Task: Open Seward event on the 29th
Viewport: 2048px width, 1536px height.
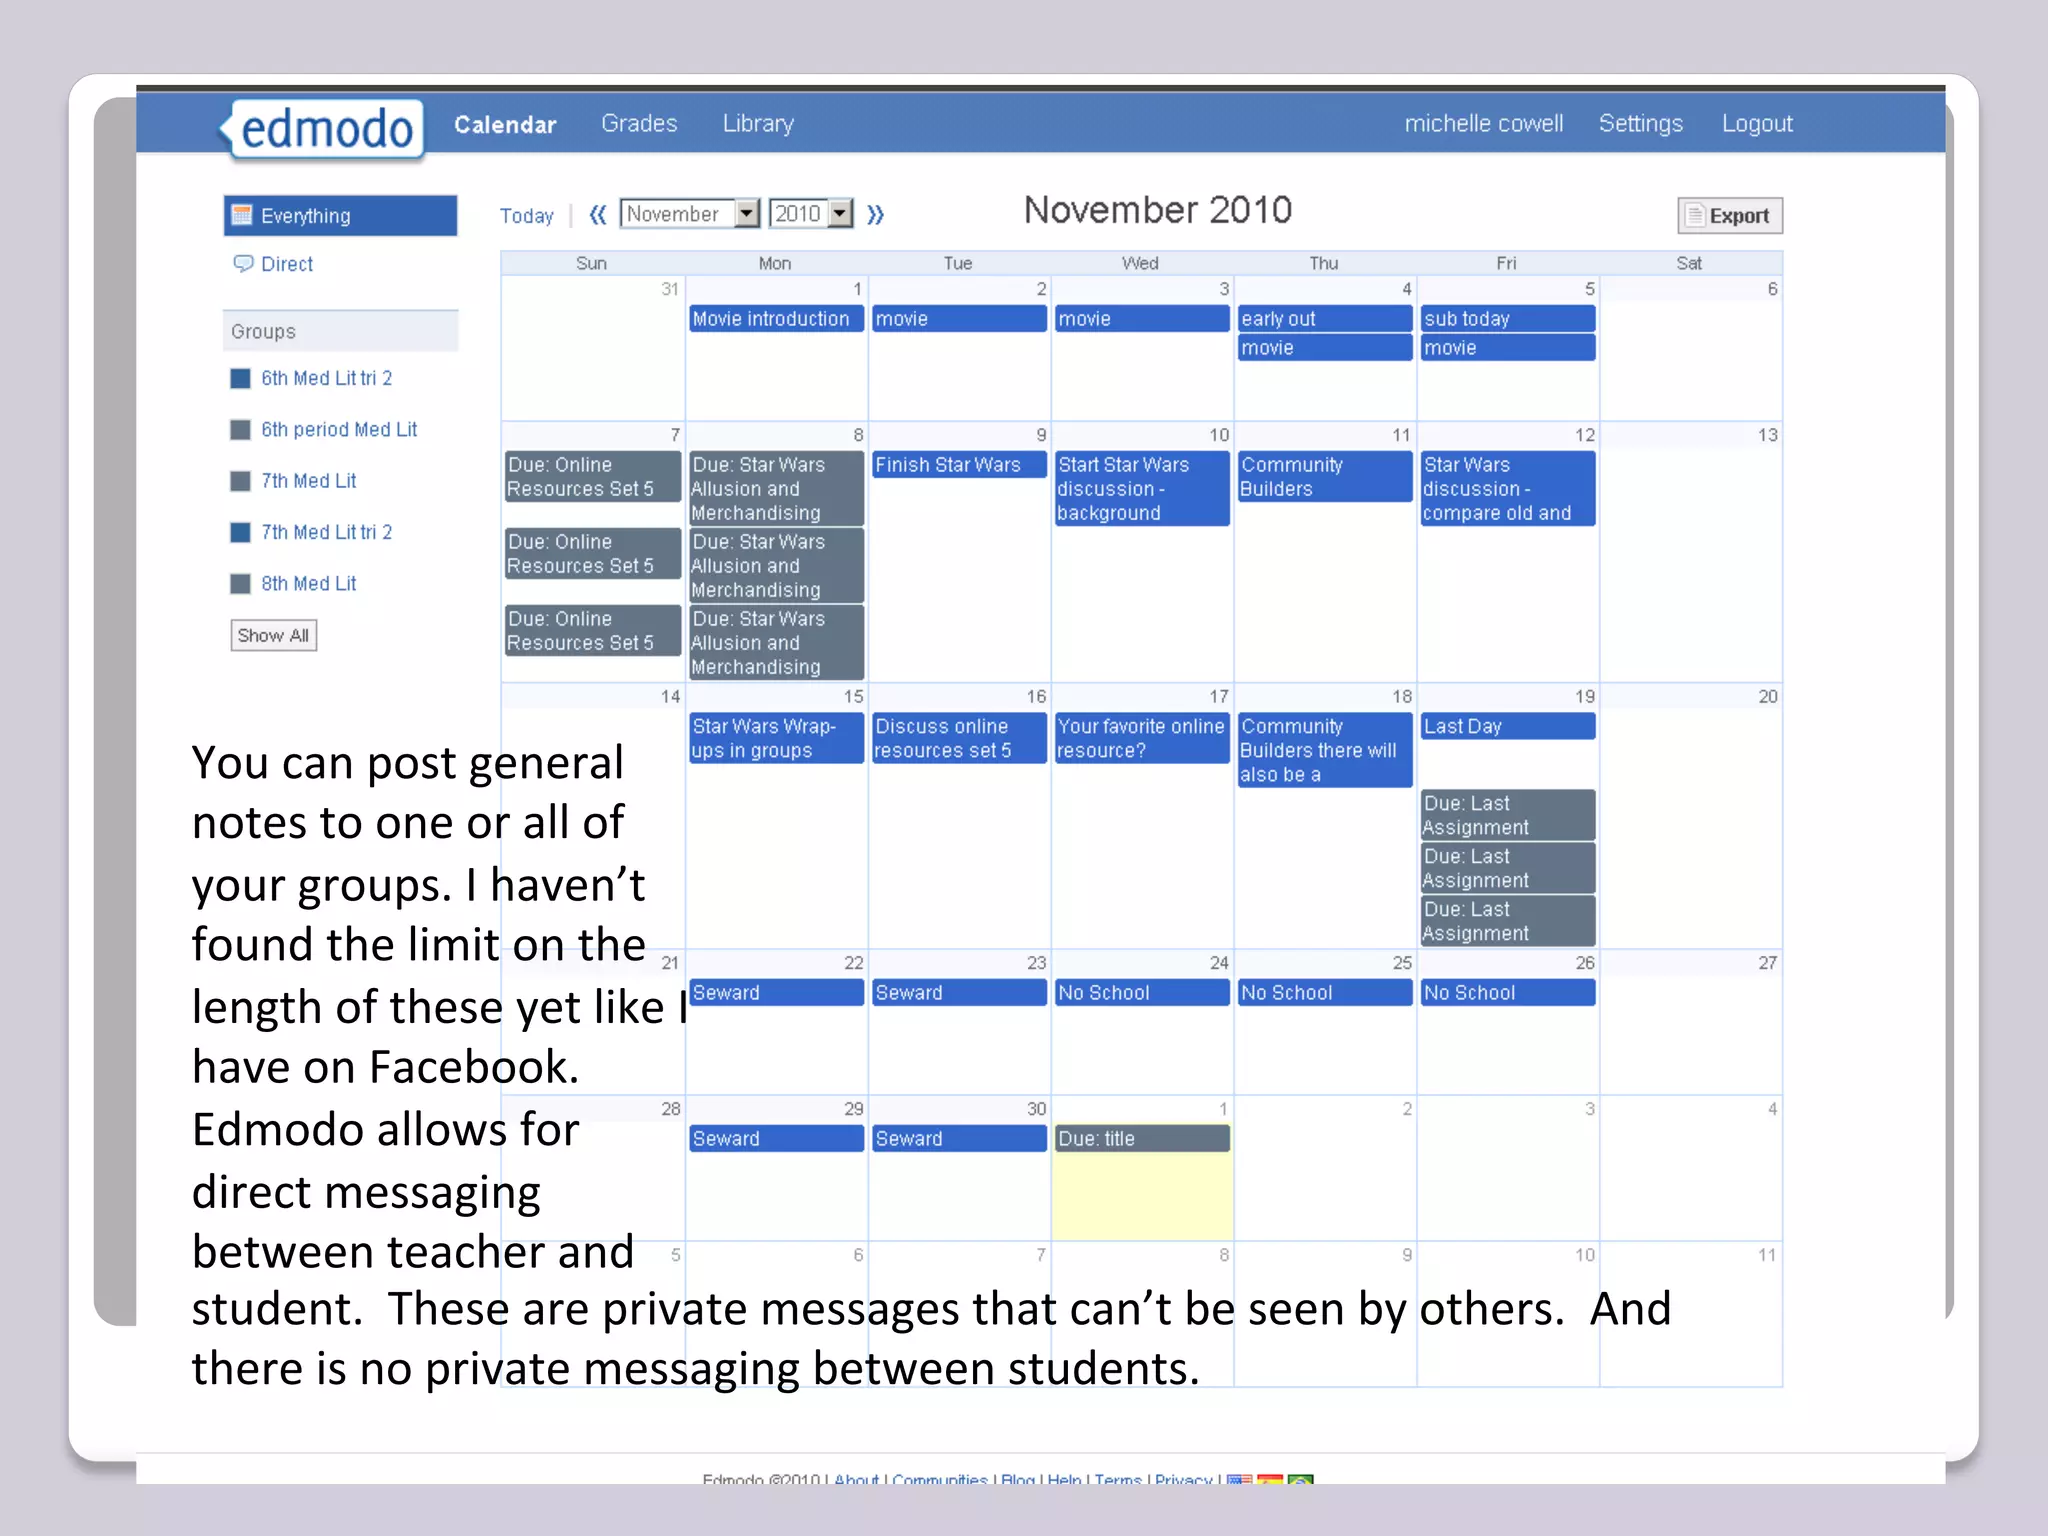Action: (776, 1139)
